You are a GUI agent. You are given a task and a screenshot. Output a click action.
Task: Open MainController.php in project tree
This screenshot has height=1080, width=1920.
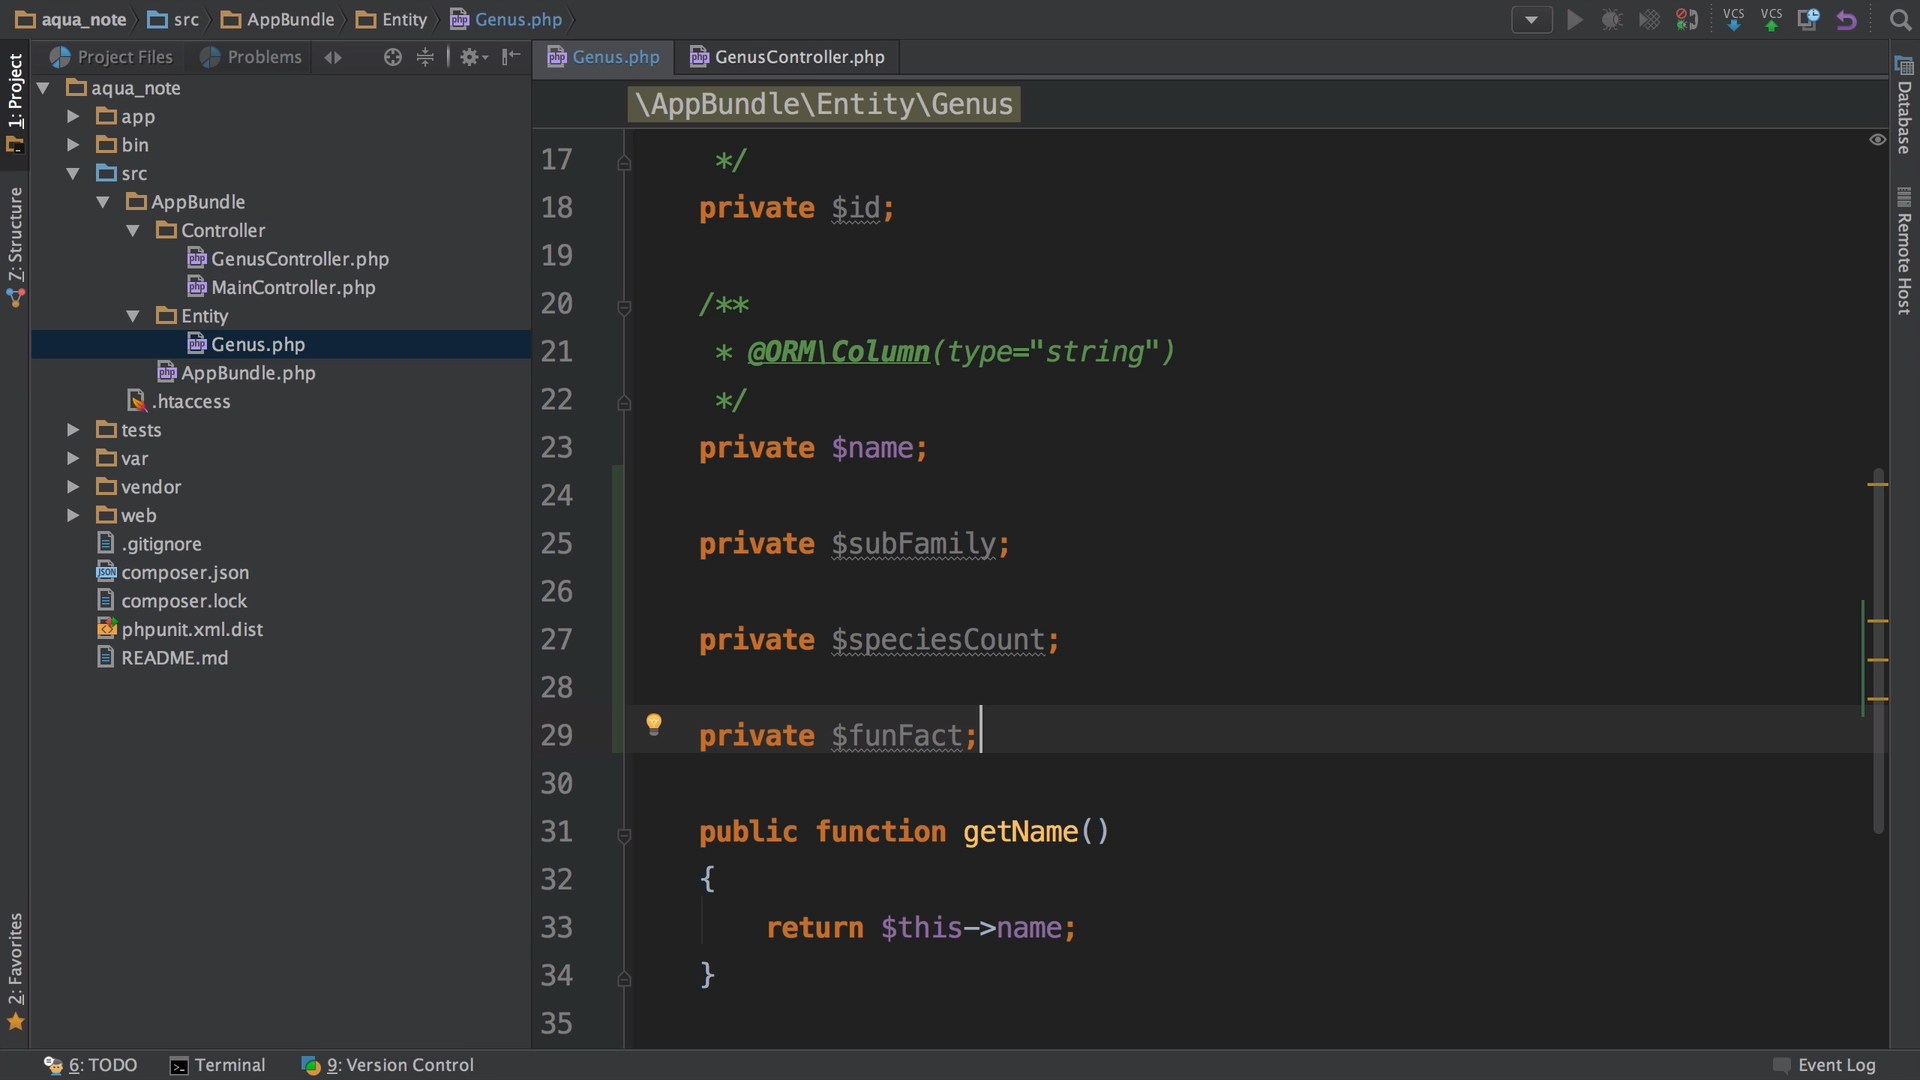(282, 288)
